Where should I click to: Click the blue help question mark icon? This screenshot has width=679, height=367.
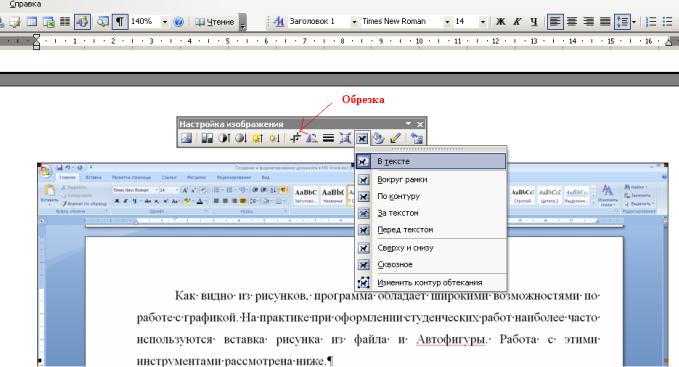pyautogui.click(x=178, y=22)
